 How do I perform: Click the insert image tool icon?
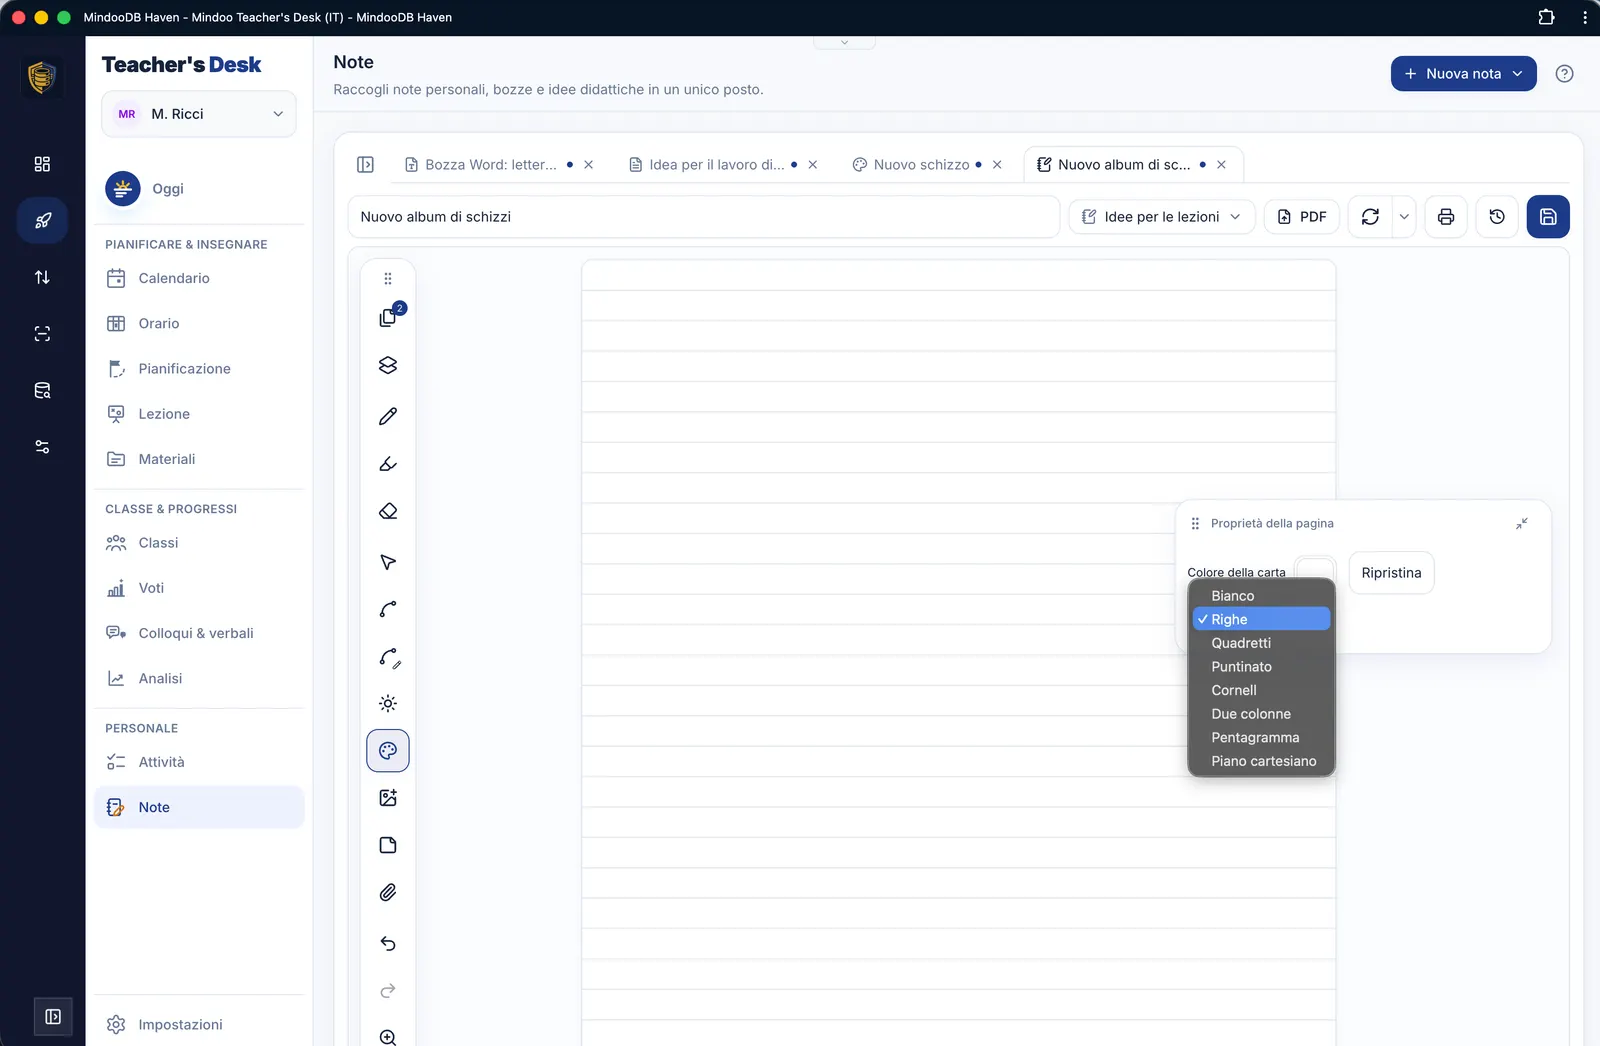(388, 798)
